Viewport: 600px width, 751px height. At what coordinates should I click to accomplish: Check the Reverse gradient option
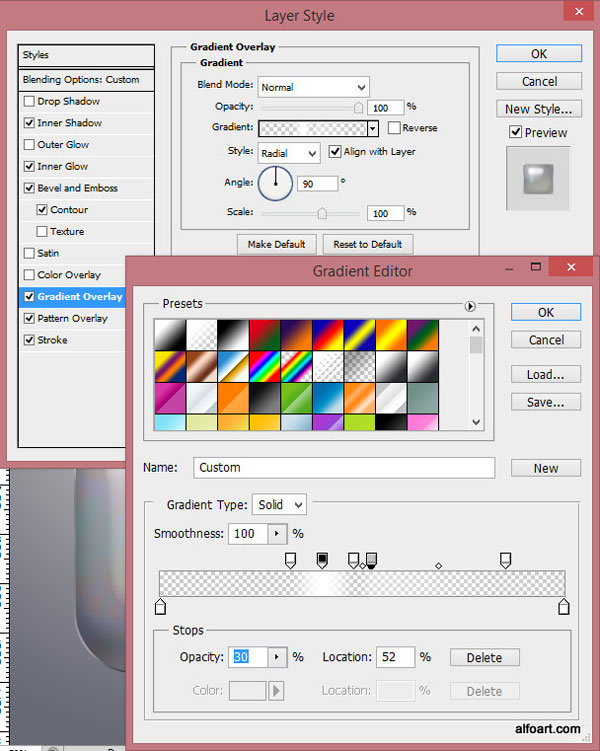[394, 128]
